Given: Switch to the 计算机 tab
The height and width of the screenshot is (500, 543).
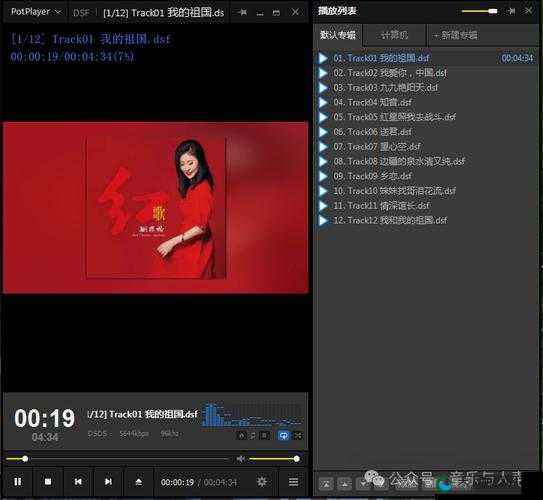Looking at the screenshot, I should tap(394, 35).
